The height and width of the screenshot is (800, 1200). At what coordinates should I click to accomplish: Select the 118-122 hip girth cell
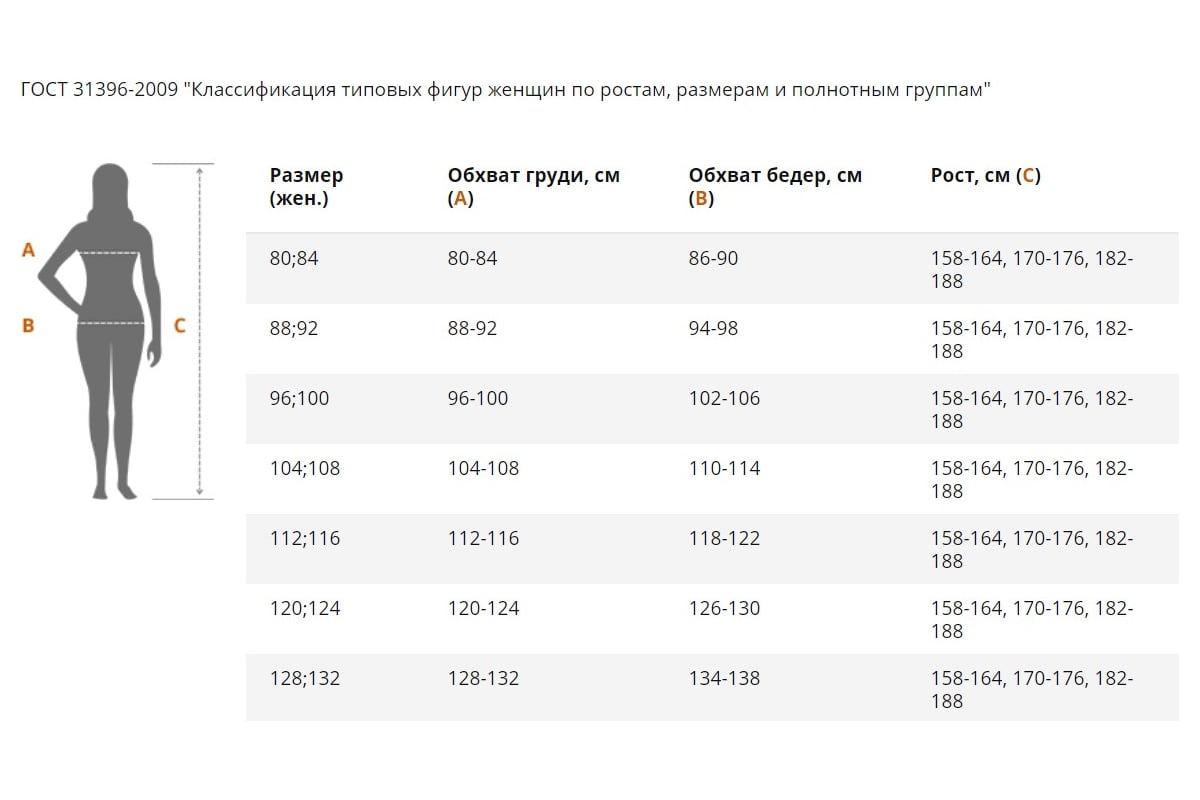(x=724, y=539)
